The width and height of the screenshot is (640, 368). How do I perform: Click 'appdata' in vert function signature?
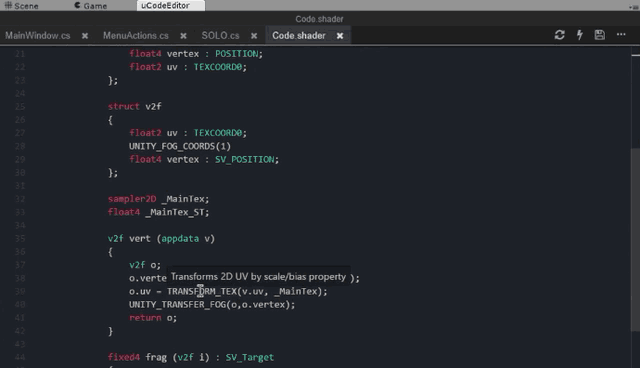pyautogui.click(x=180, y=238)
